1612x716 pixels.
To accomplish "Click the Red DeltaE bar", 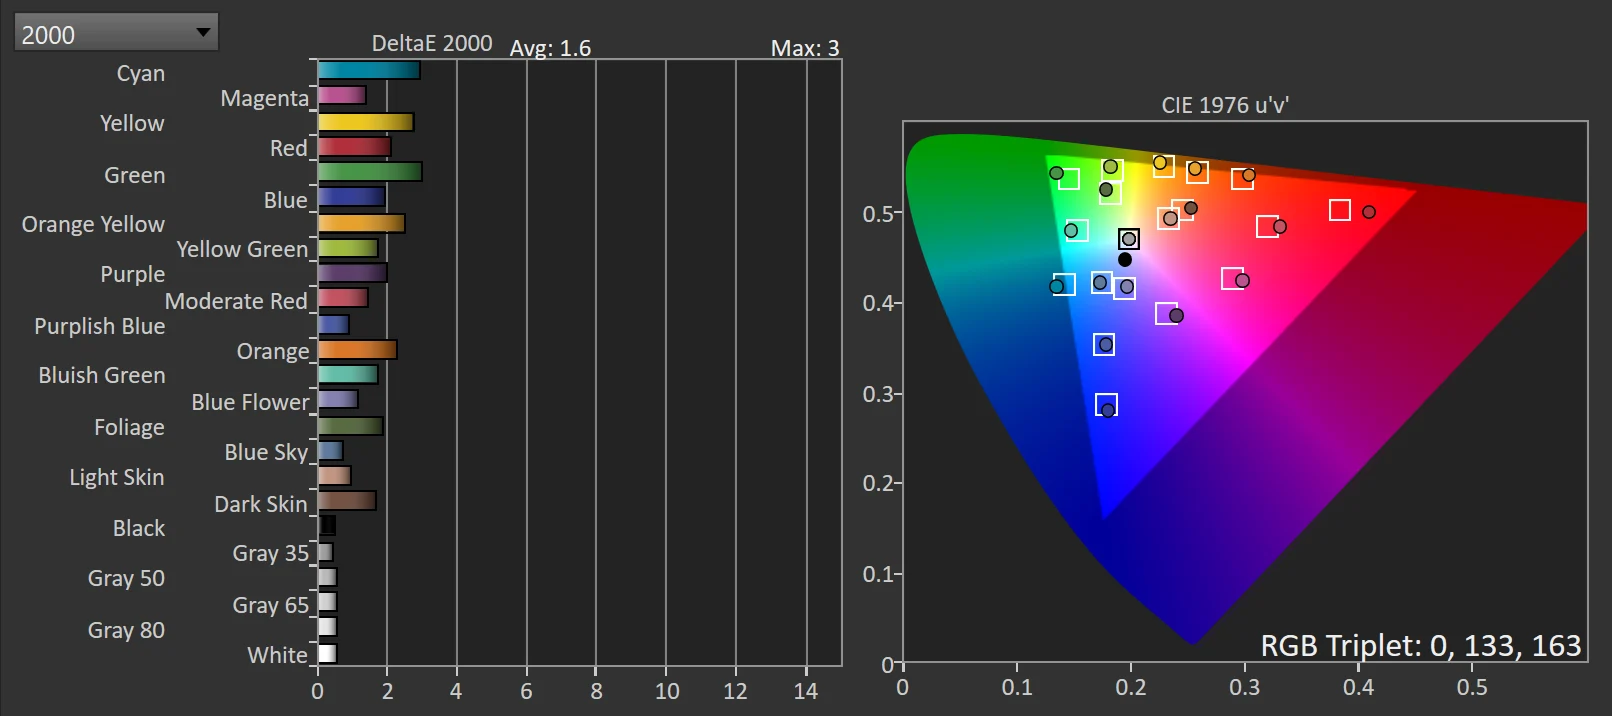I will click(354, 147).
